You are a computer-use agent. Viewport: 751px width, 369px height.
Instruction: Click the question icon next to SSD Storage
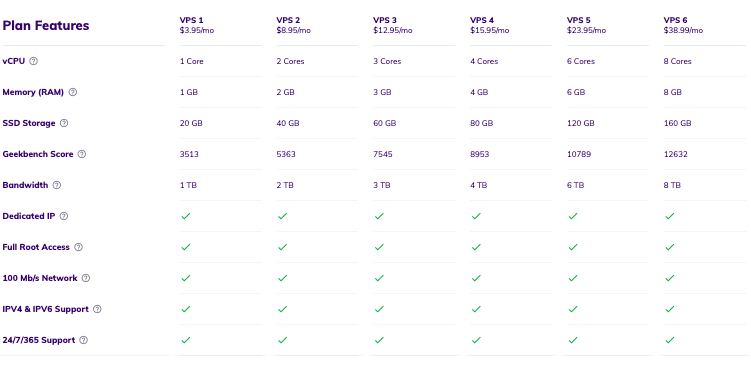[x=64, y=123]
